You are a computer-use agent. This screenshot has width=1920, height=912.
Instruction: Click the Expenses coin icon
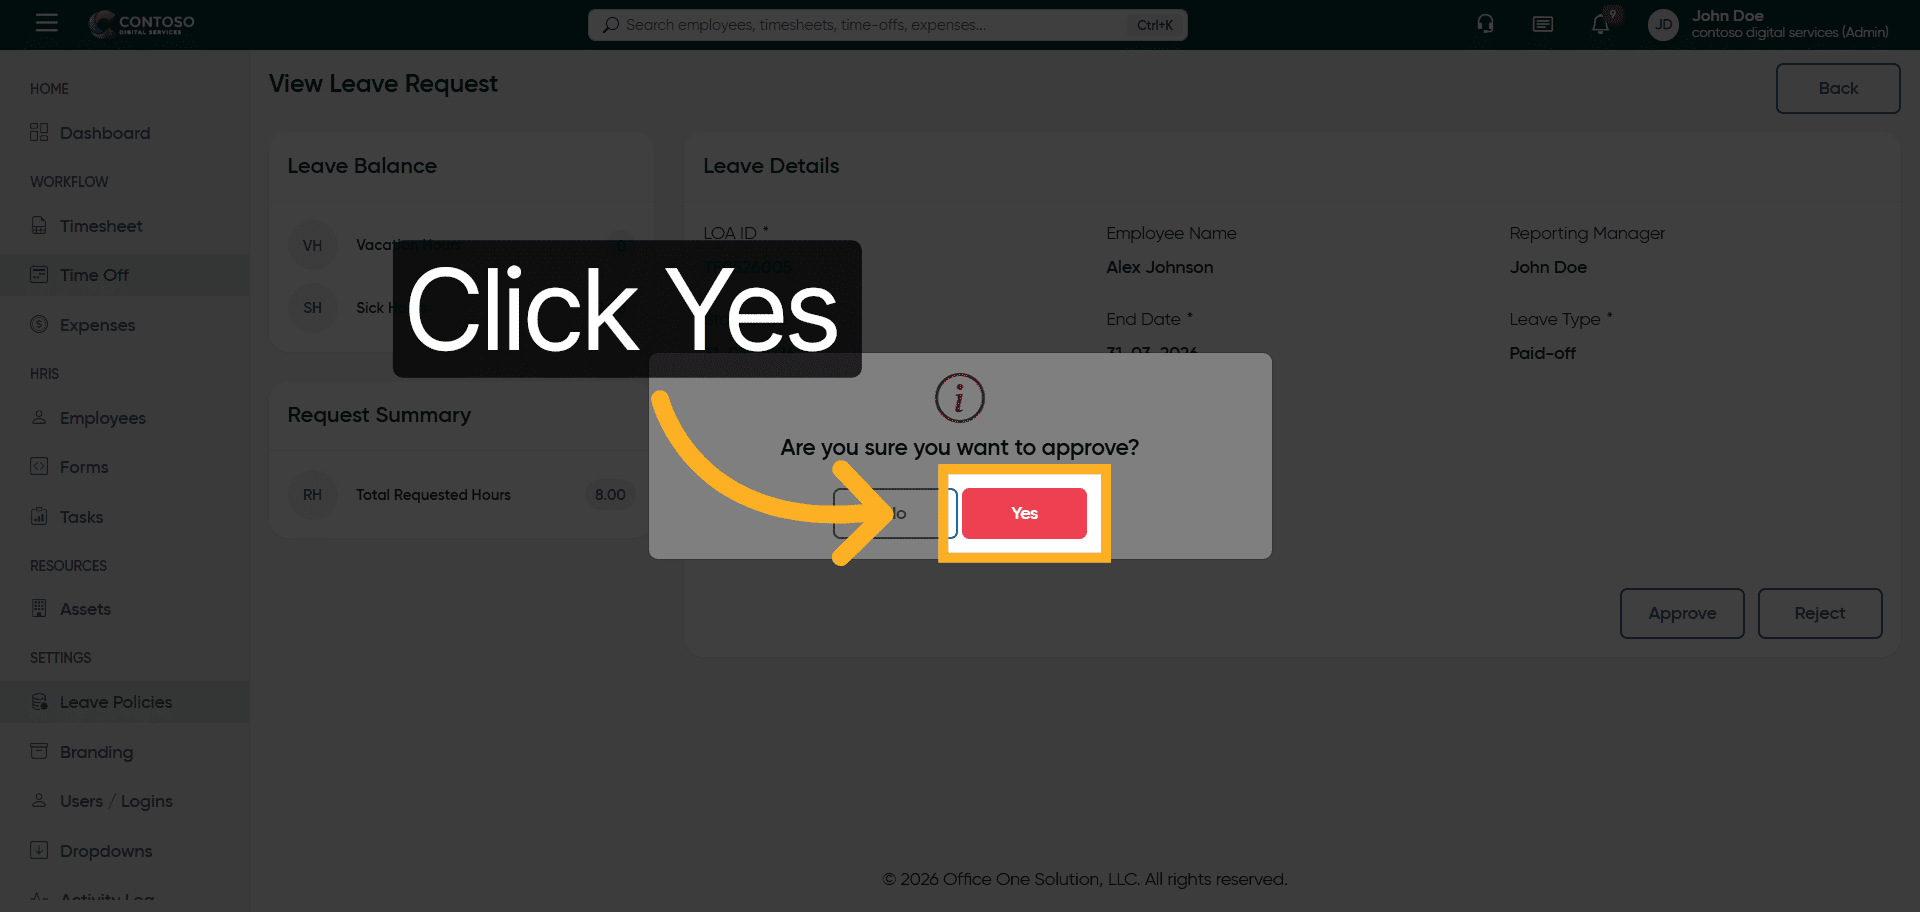[x=39, y=324]
